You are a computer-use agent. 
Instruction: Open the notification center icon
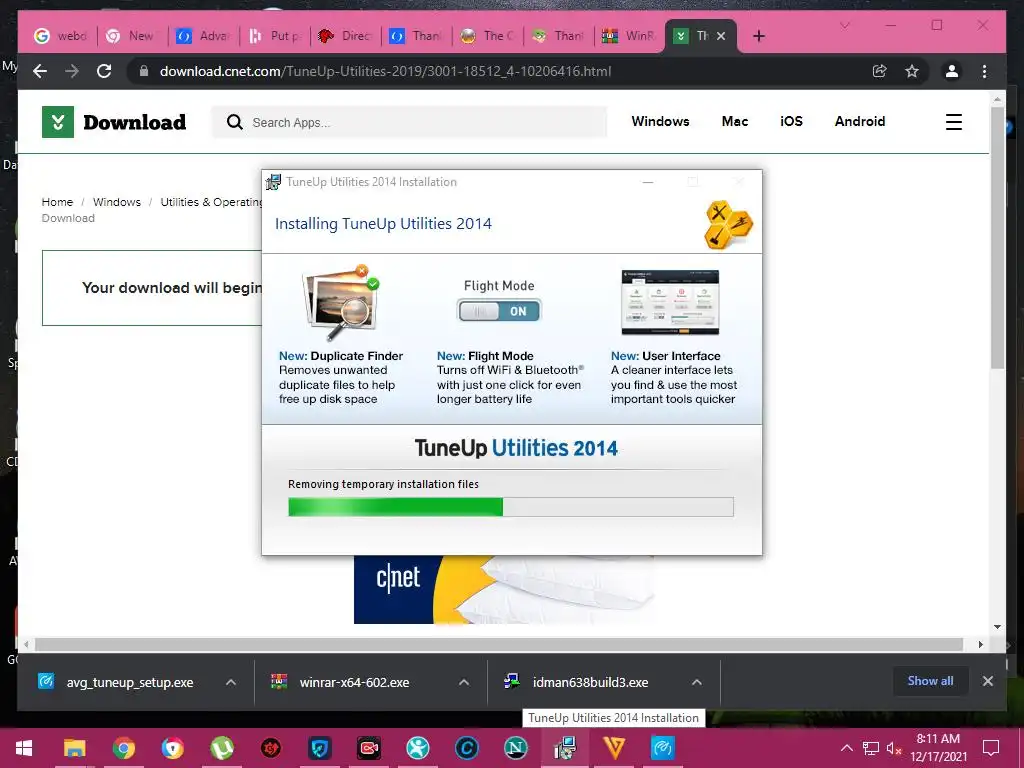click(x=991, y=748)
